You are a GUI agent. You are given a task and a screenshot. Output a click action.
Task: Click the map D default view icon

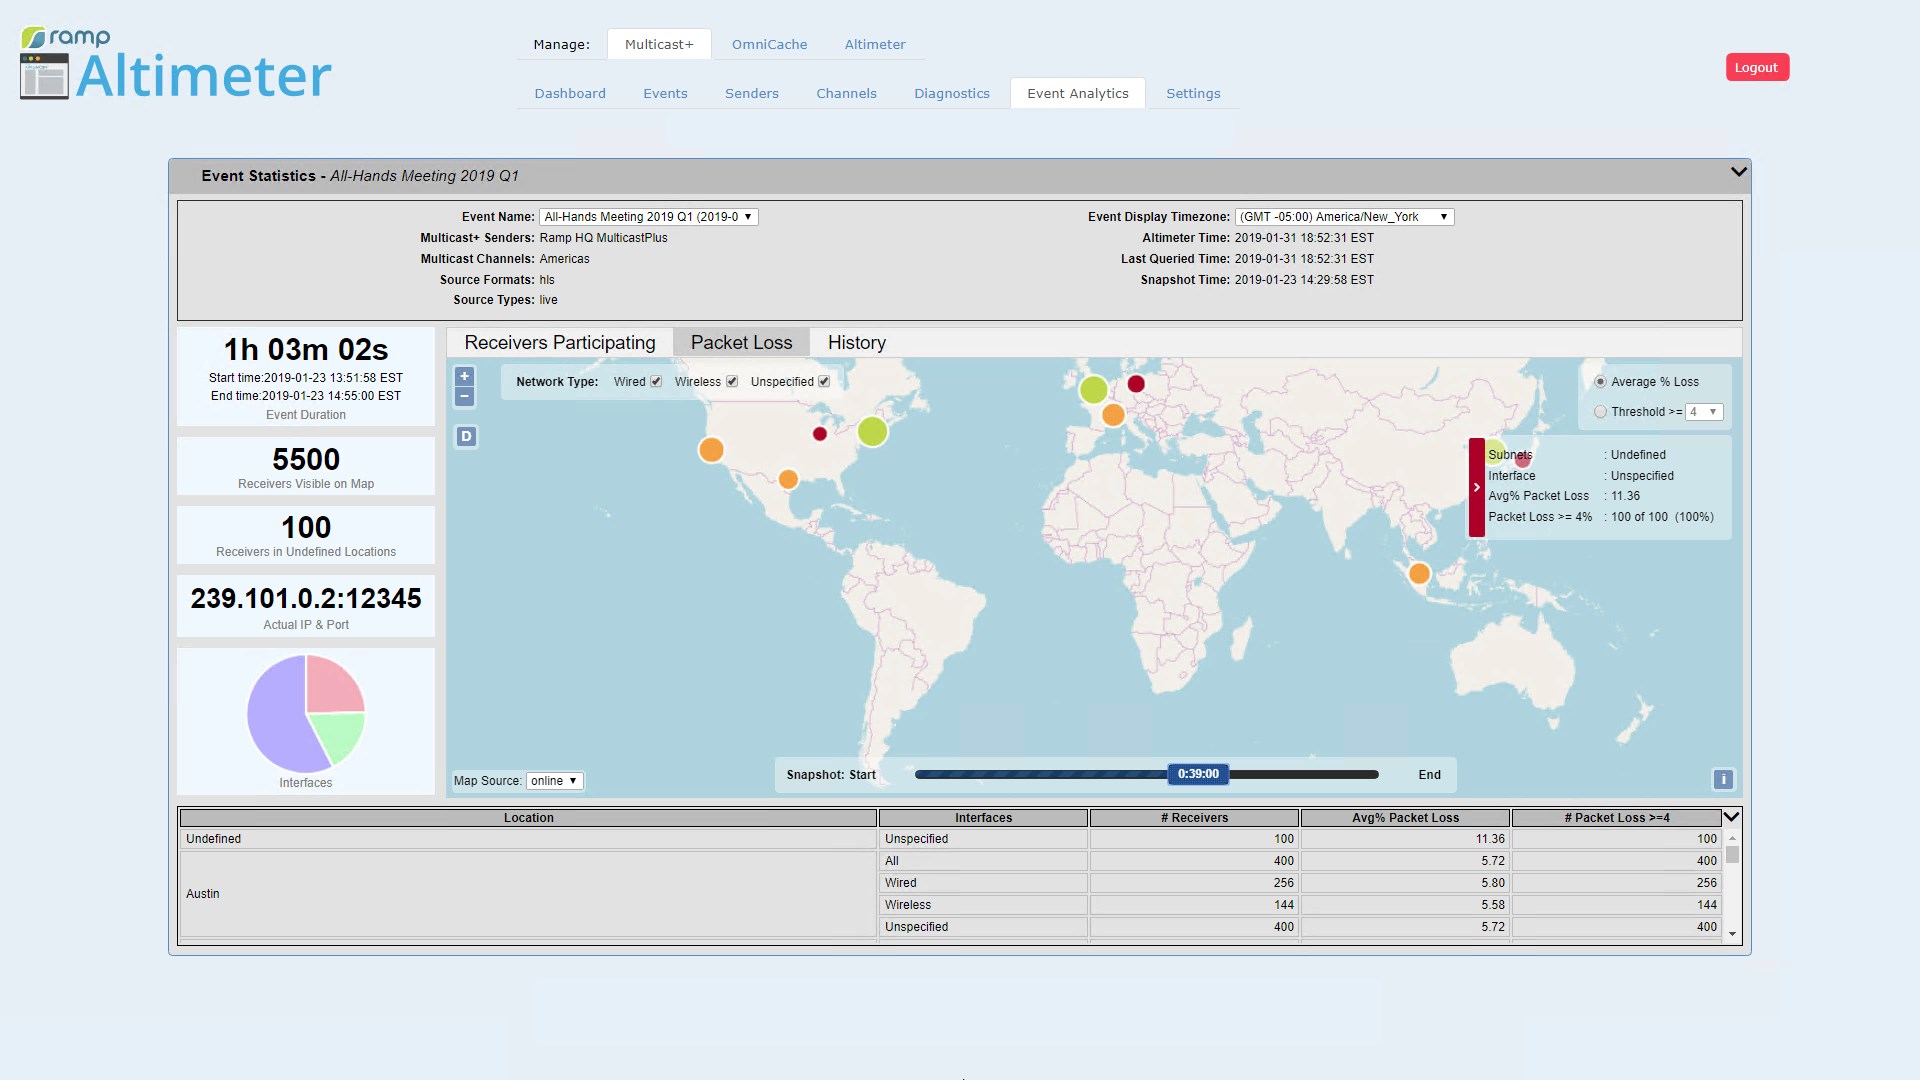pos(466,437)
